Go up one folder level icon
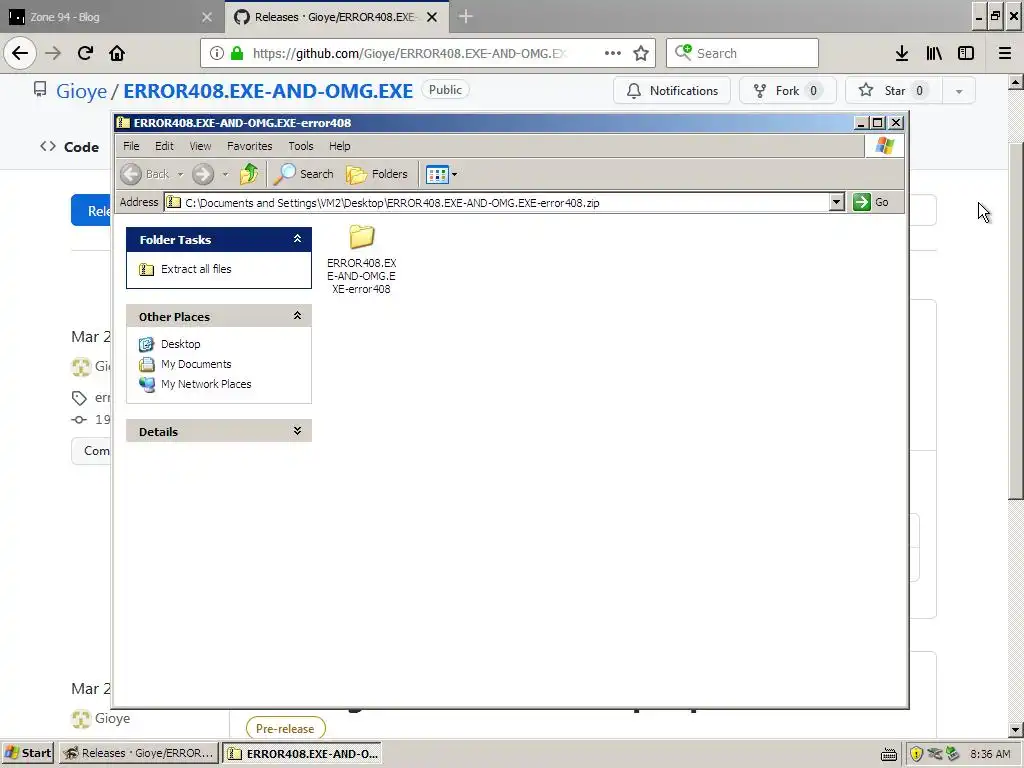Screen dimensions: 1024x768 click(249, 174)
